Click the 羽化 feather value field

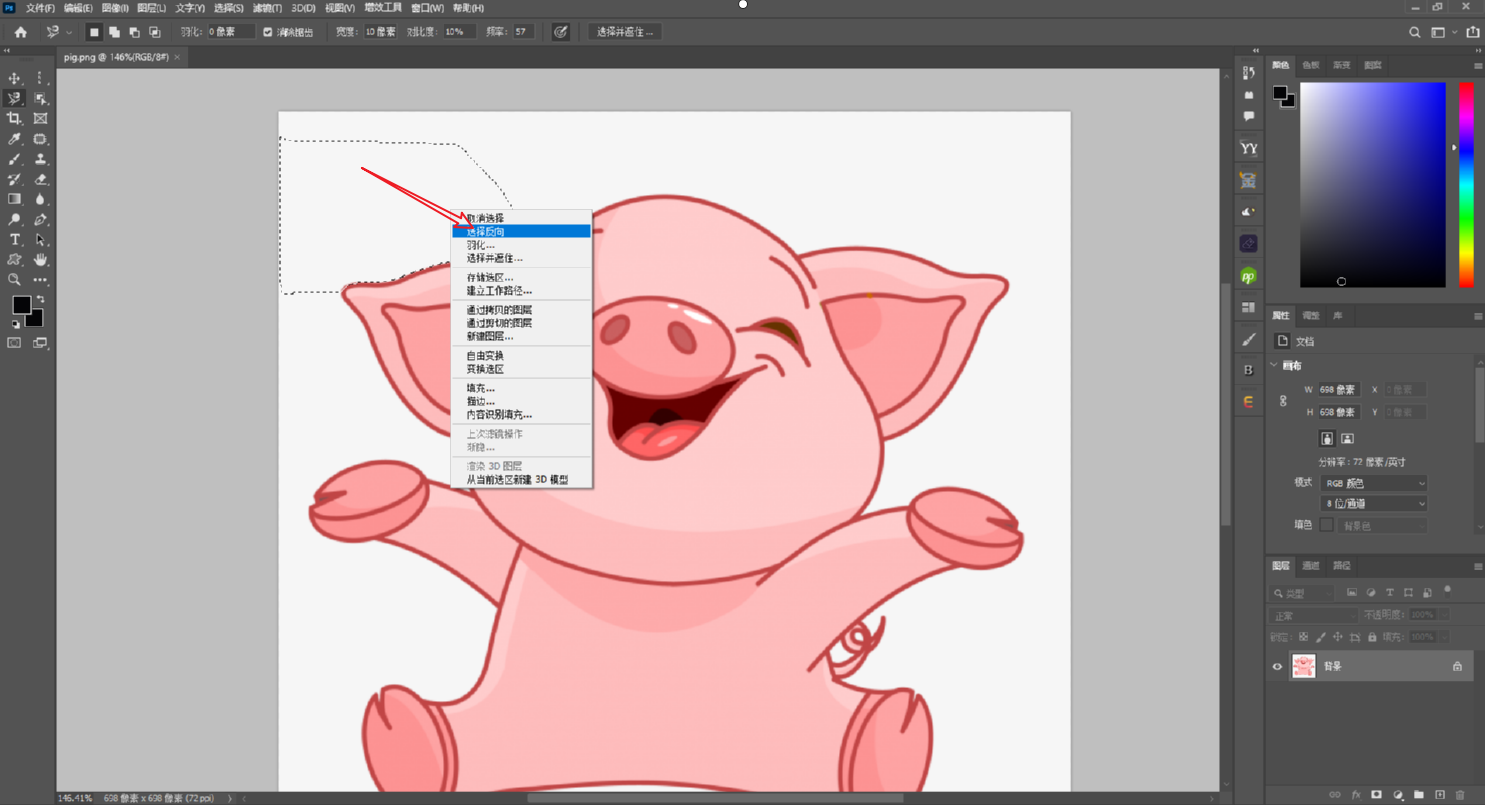[230, 32]
